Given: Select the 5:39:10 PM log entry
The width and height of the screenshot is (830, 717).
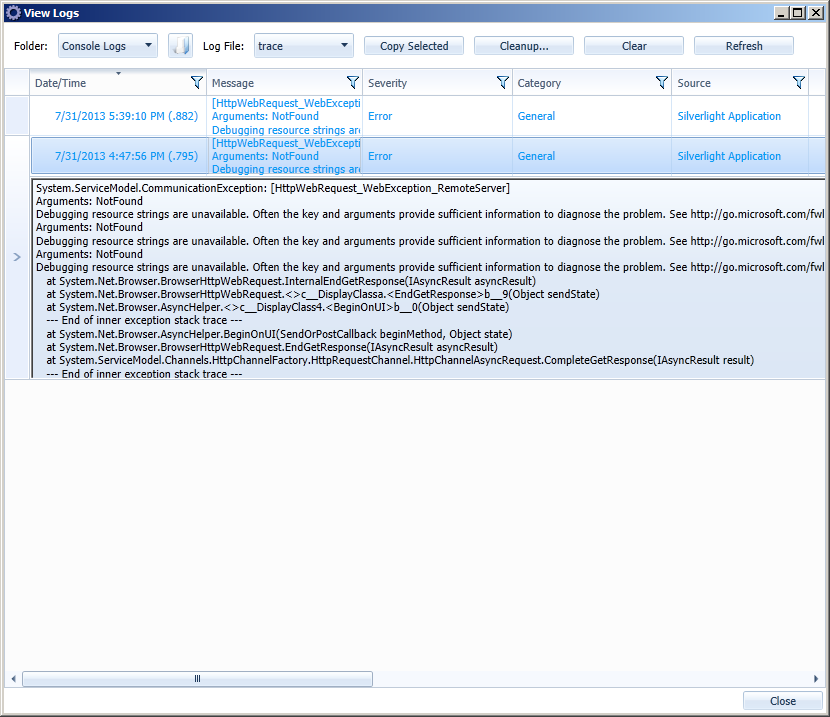Looking at the screenshot, I should (x=126, y=116).
